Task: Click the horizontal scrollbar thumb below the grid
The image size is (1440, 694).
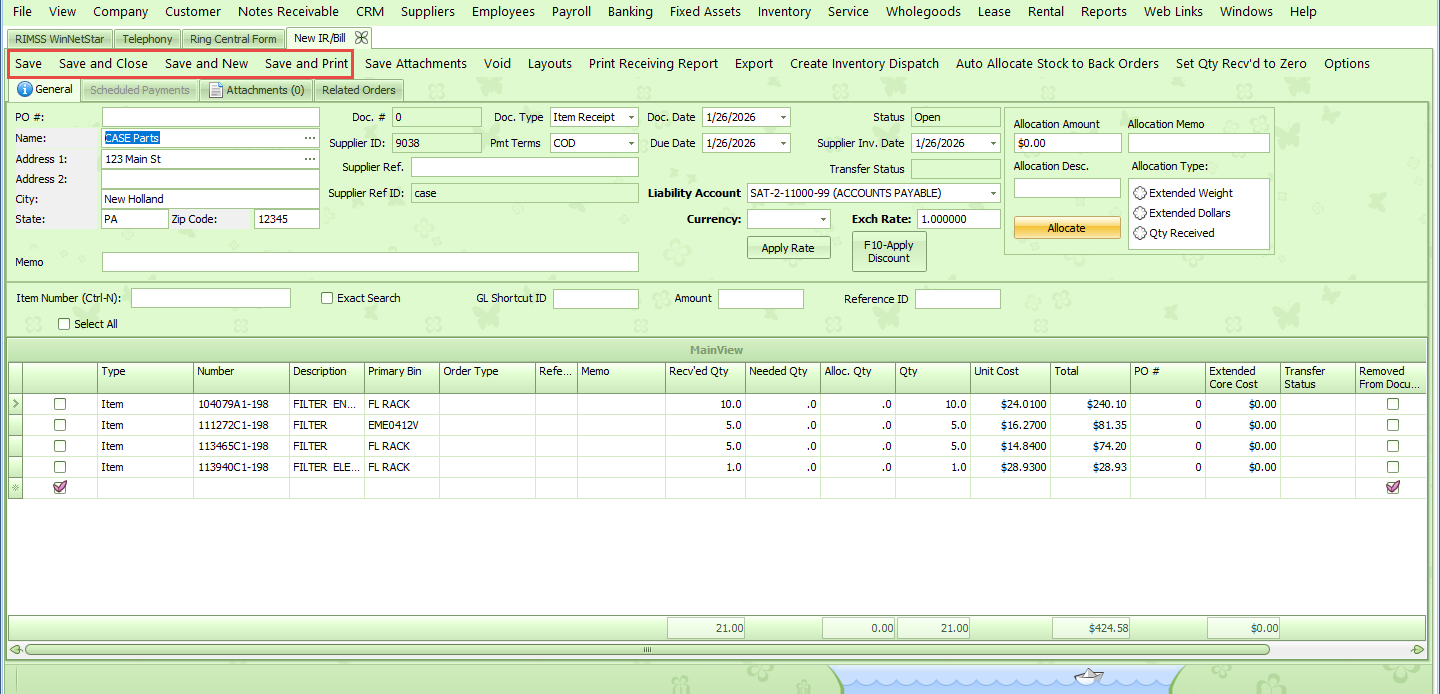Action: tap(647, 649)
